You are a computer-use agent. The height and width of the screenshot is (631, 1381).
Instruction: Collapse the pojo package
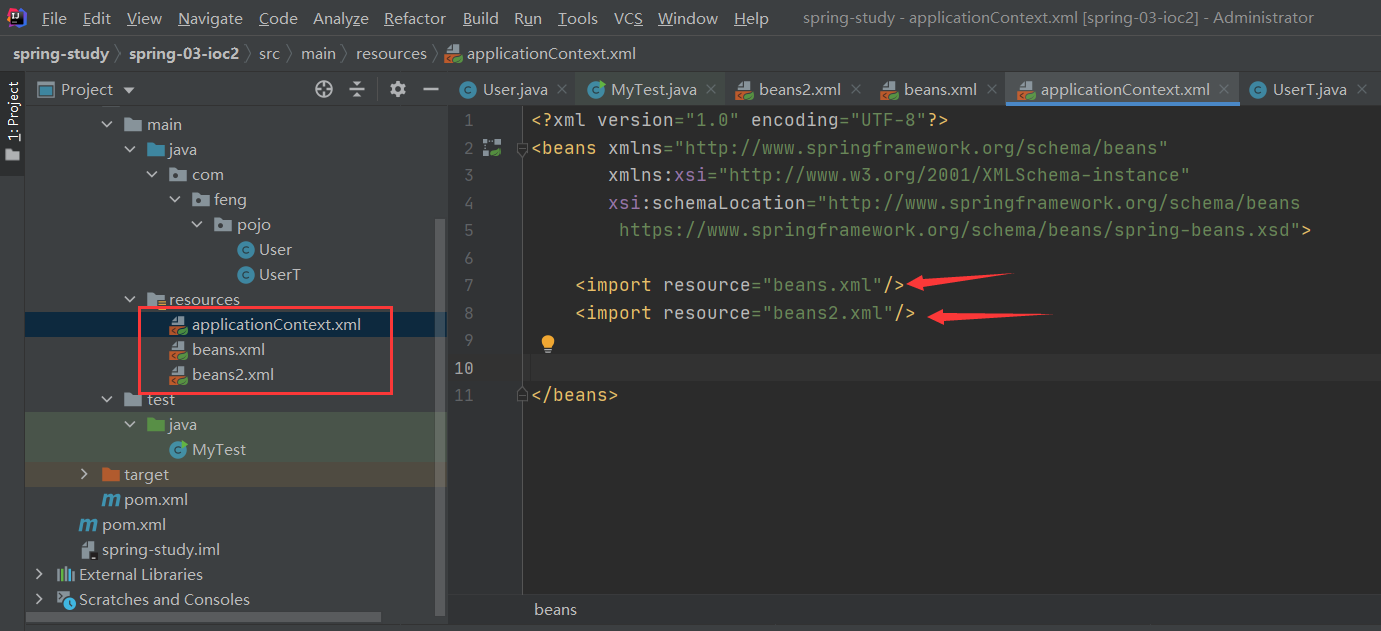click(198, 224)
